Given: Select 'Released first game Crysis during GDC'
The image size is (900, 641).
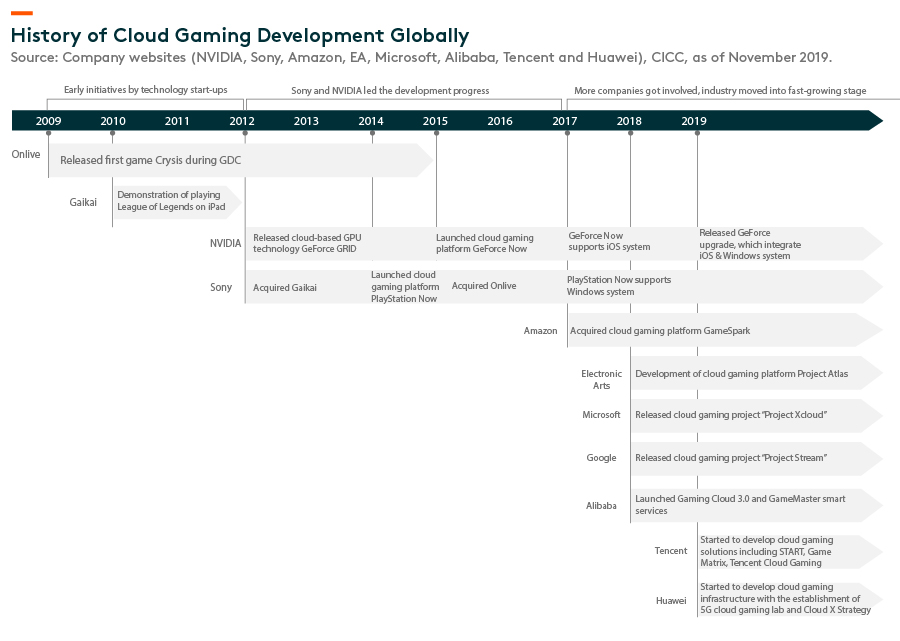Looking at the screenshot, I should click(x=150, y=160).
